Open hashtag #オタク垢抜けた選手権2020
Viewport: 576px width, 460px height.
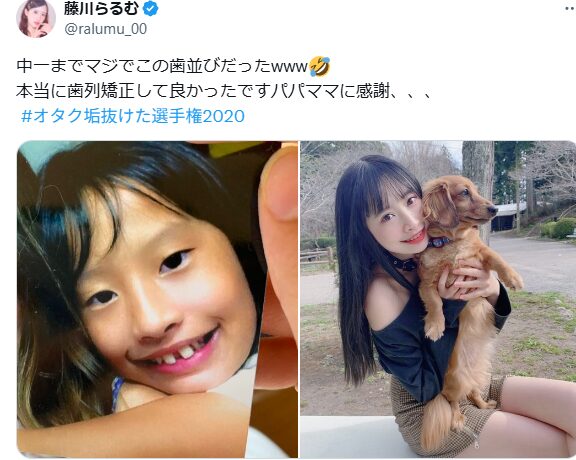pos(133,116)
